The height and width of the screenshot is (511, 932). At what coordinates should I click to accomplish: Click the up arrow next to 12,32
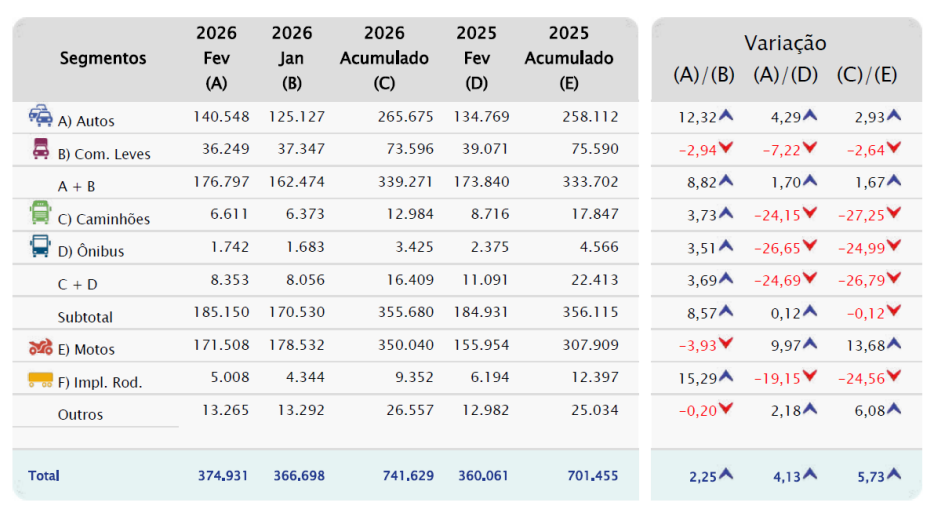click(x=727, y=115)
